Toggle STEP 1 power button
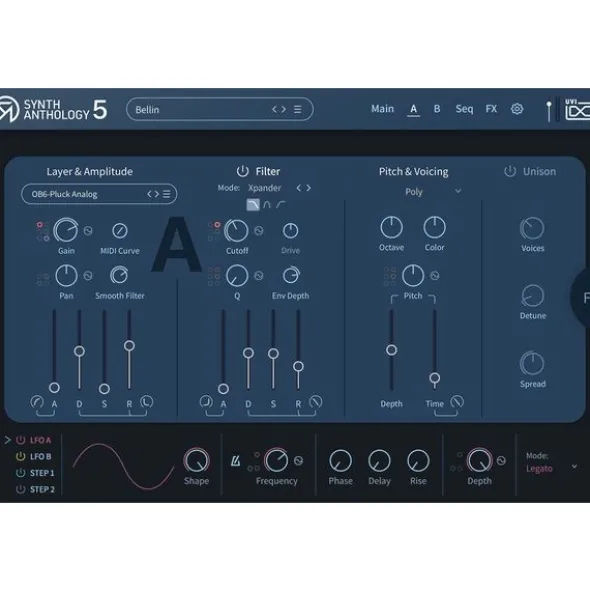The width and height of the screenshot is (590, 591). point(20,473)
